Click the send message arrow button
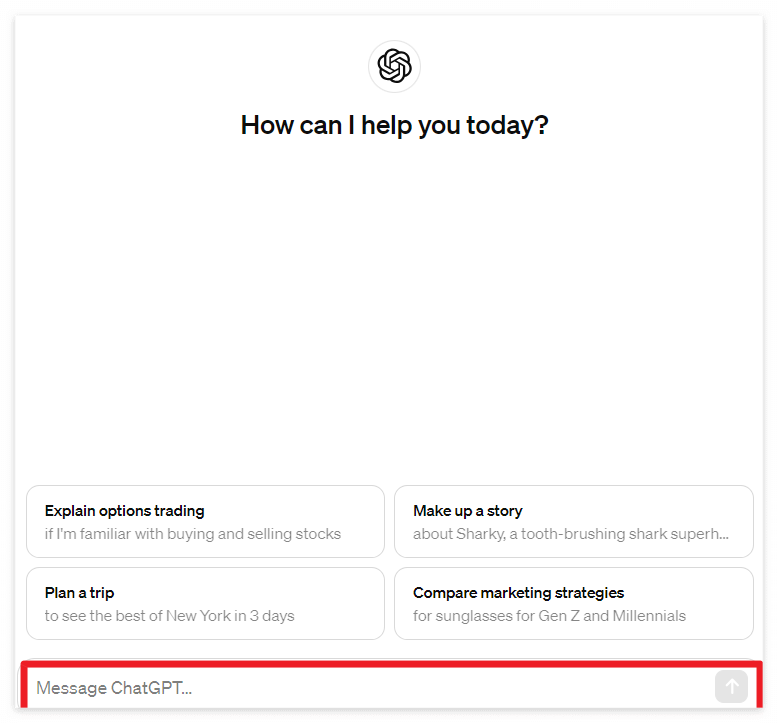778x723 pixels. [x=731, y=686]
